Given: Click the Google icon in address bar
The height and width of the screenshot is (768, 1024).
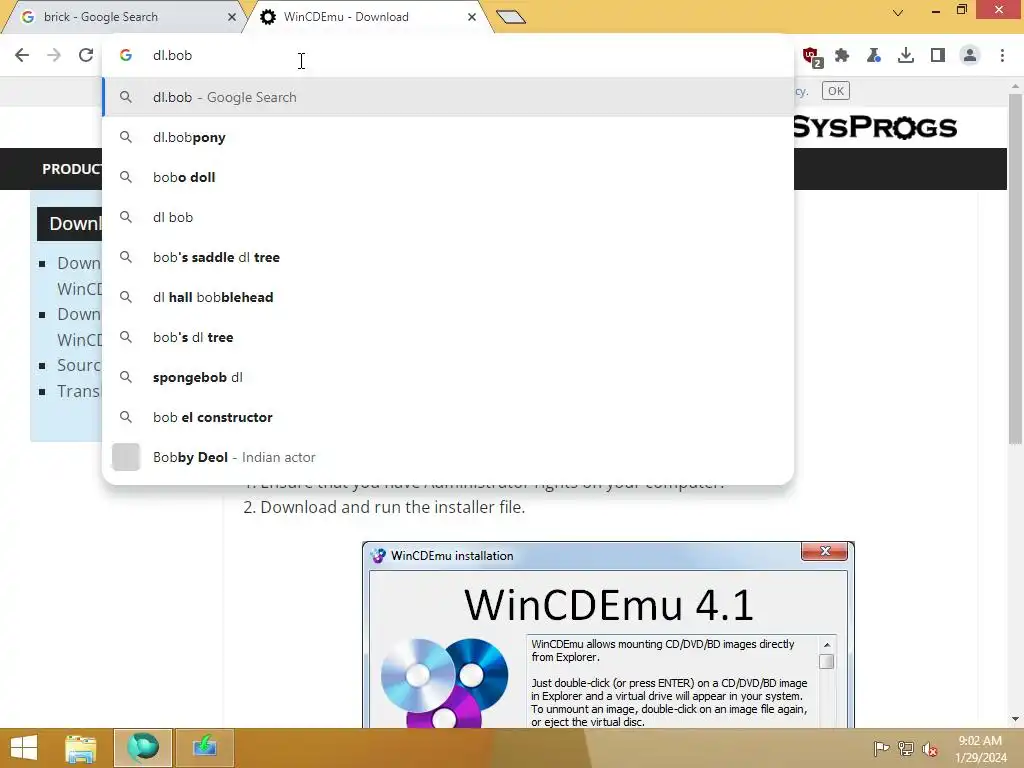Looking at the screenshot, I should click(126, 56).
